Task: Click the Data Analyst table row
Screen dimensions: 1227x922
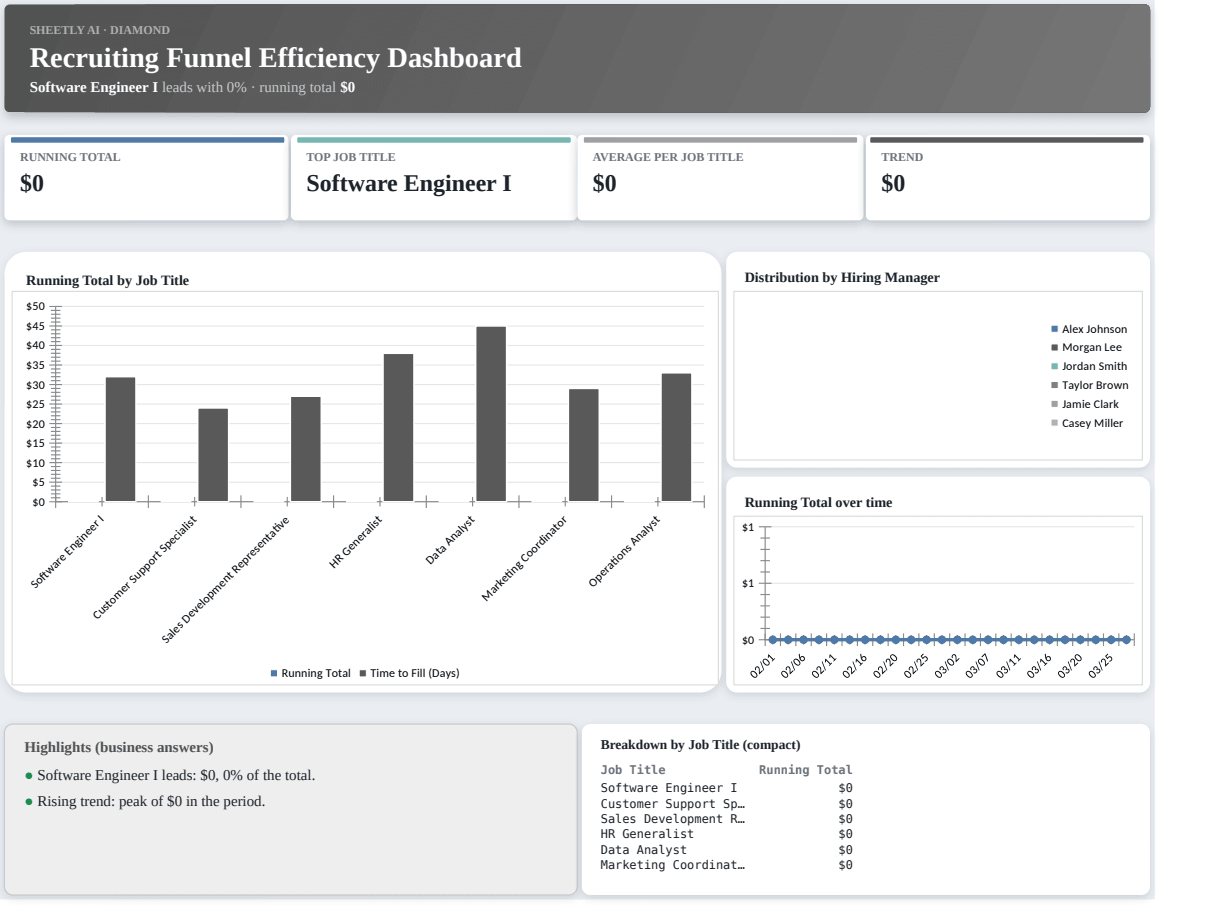Action: pyautogui.click(x=726, y=850)
